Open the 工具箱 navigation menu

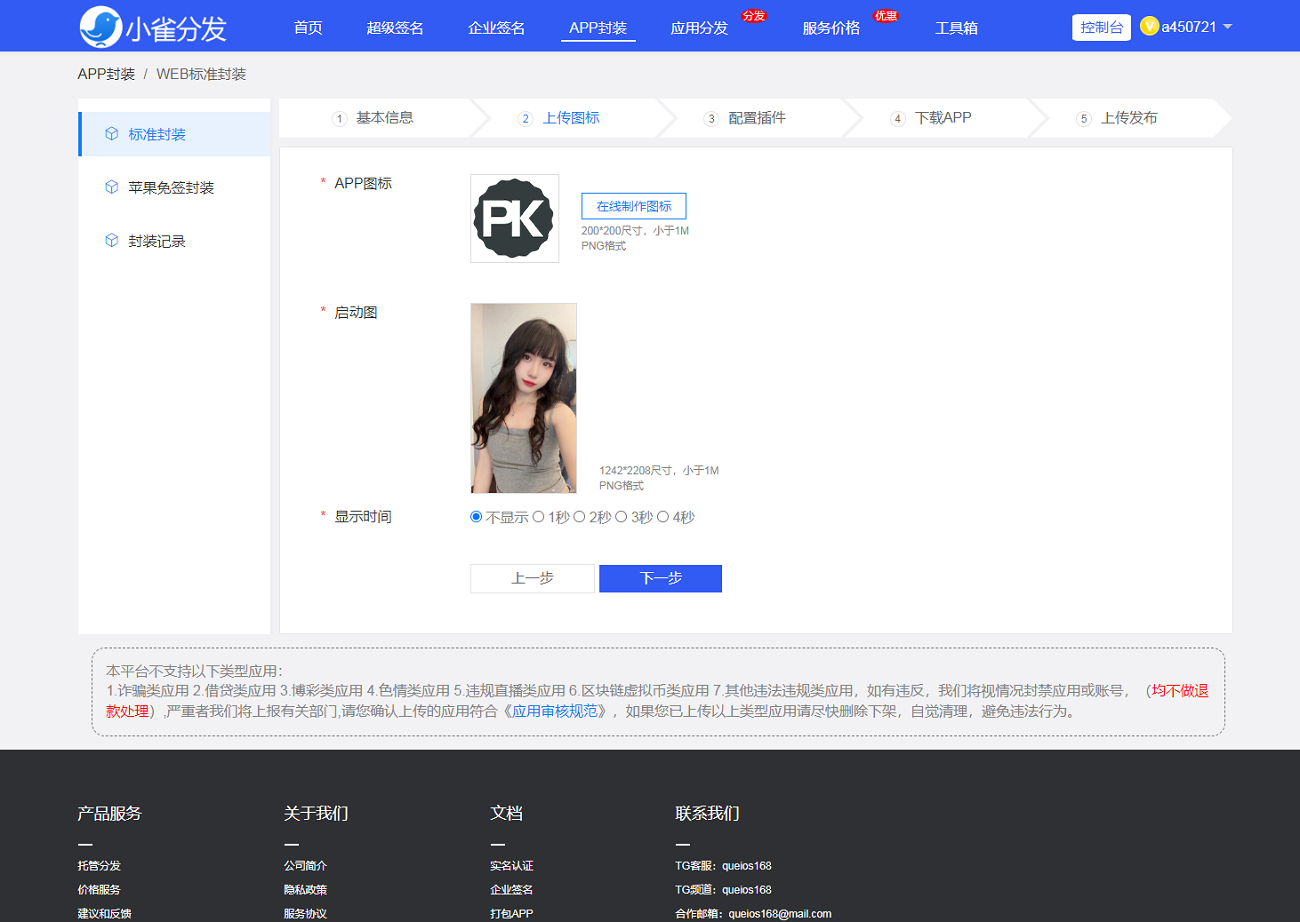tap(956, 28)
